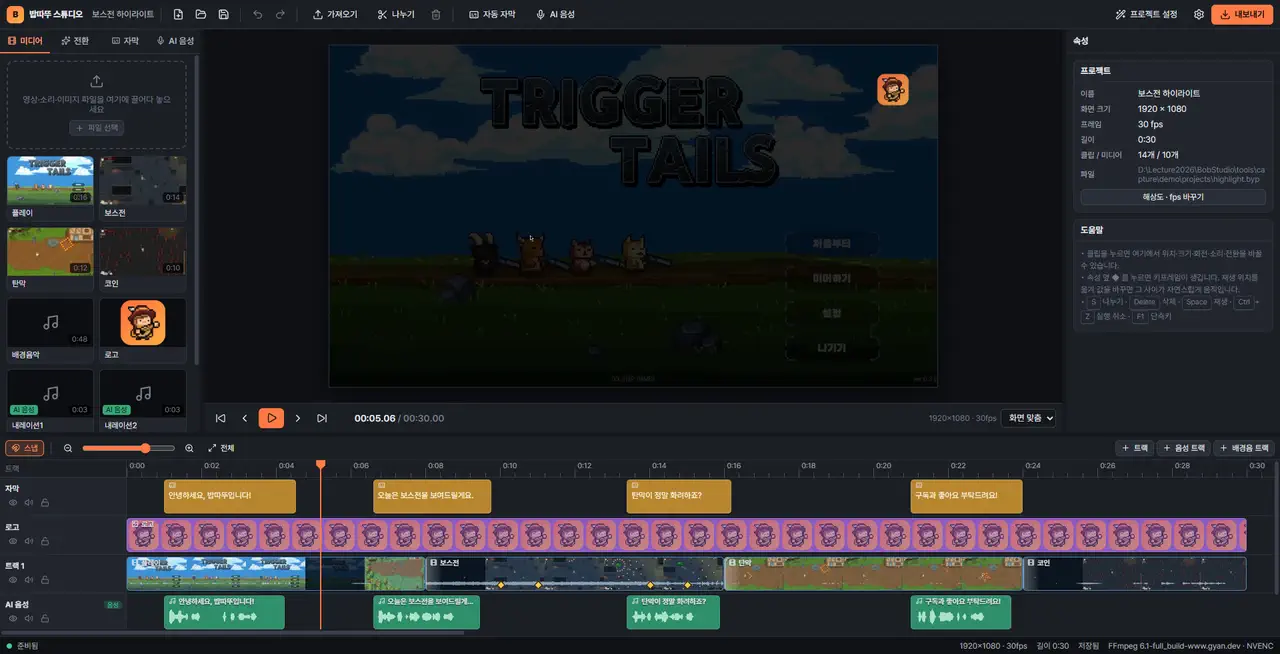Hide the 자막 track with its eye icon
This screenshot has height=654, width=1280.
(x=13, y=503)
